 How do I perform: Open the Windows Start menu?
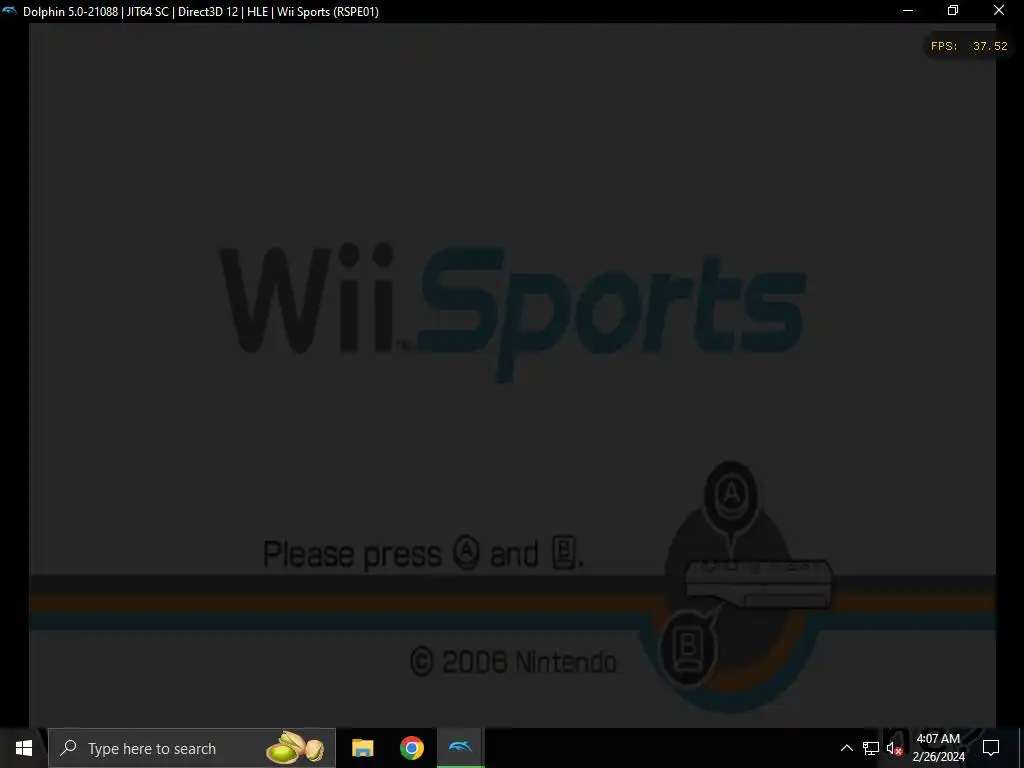pos(24,748)
